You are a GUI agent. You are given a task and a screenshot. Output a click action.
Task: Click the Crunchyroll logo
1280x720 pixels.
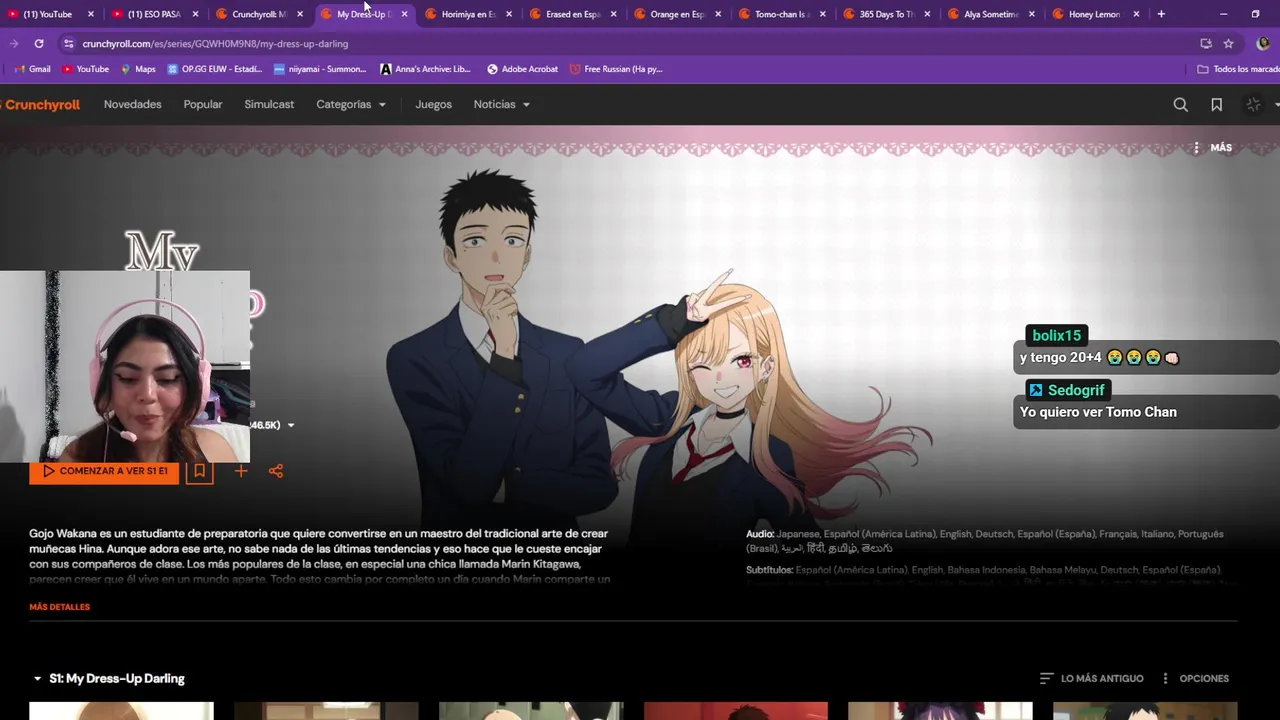point(40,104)
